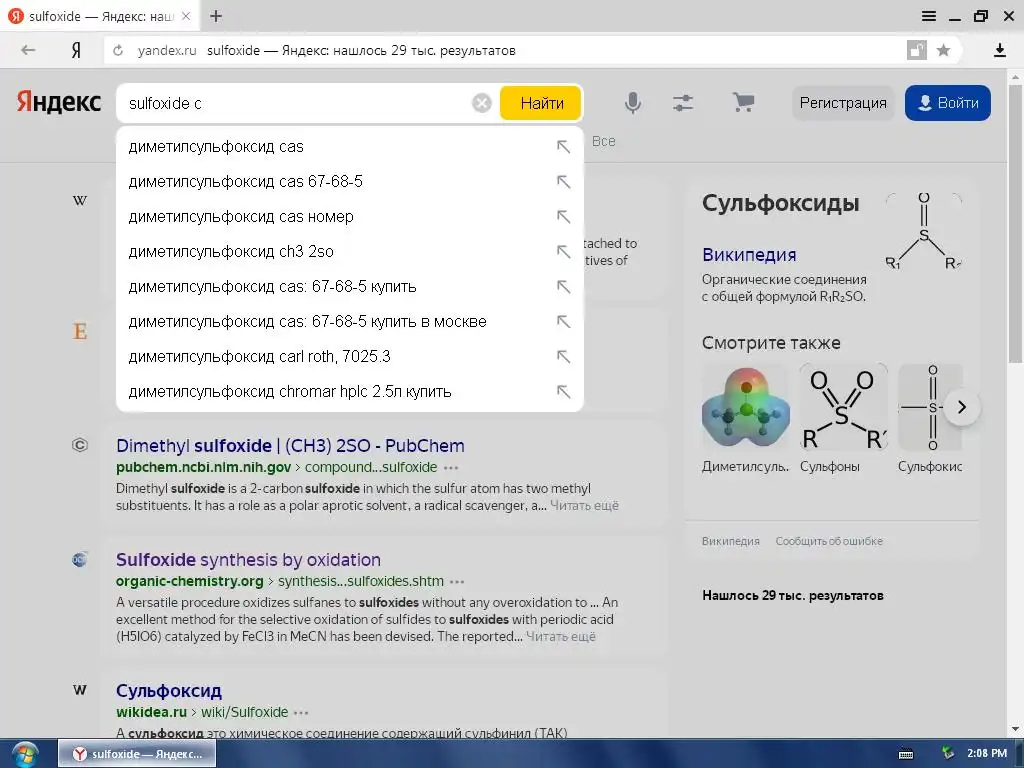The height and width of the screenshot is (768, 1024).
Task: Open the search settings sliders icon
Action: point(683,103)
